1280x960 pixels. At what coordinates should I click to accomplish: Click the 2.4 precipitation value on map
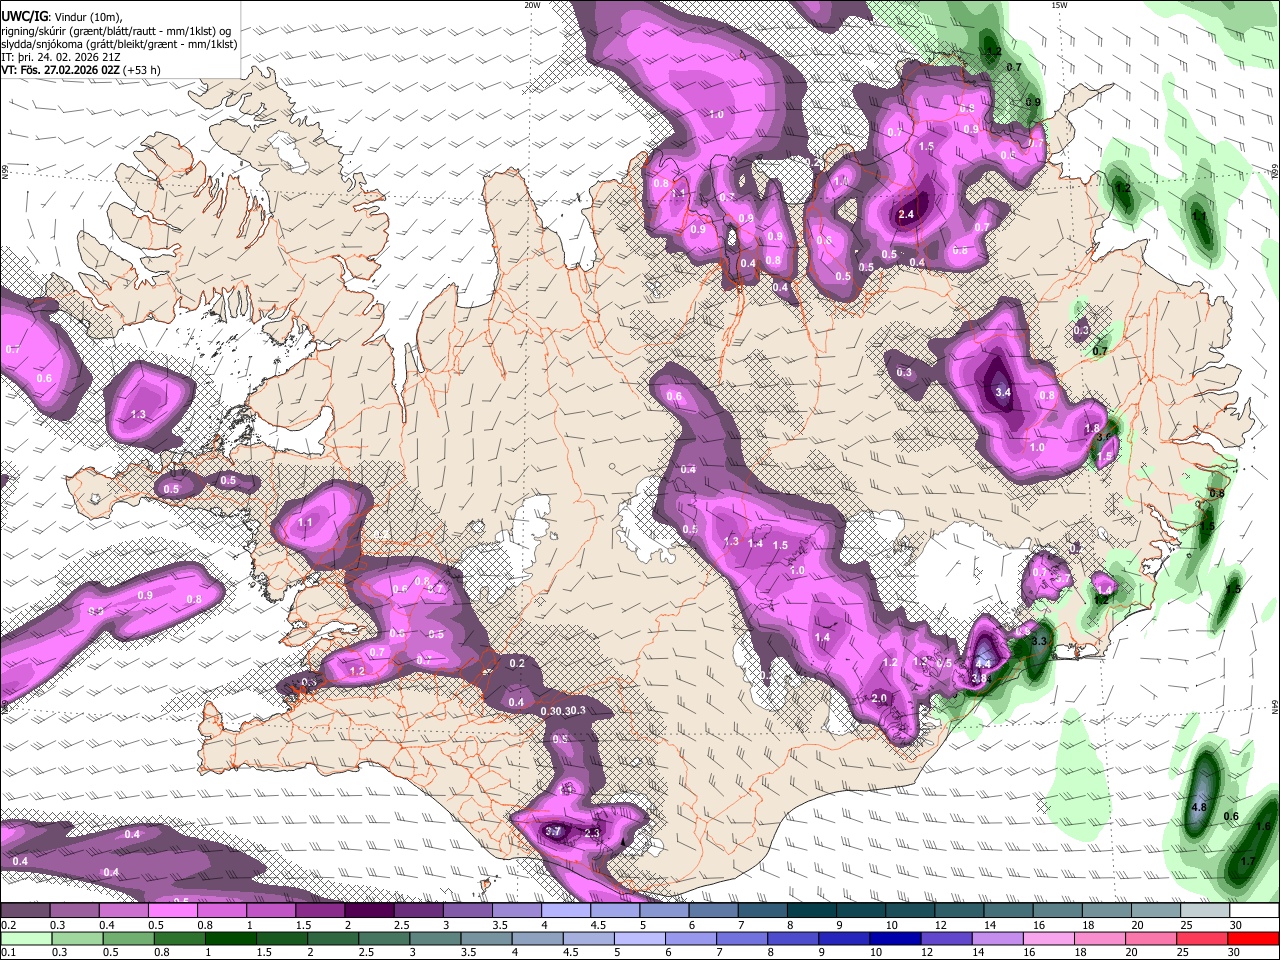tap(907, 214)
